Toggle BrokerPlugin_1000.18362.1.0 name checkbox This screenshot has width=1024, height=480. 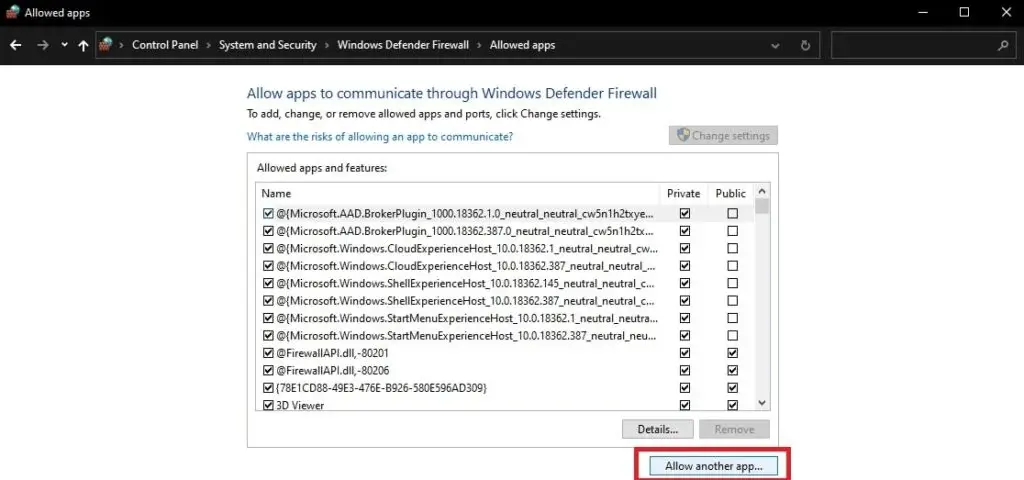point(268,214)
